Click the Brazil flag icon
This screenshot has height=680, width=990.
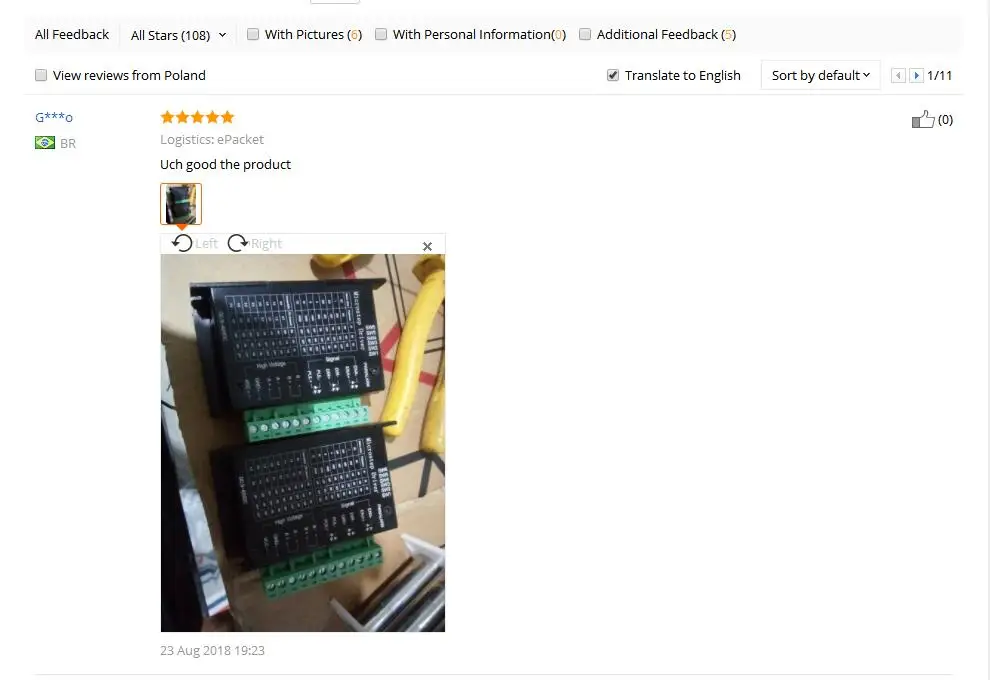(45, 143)
